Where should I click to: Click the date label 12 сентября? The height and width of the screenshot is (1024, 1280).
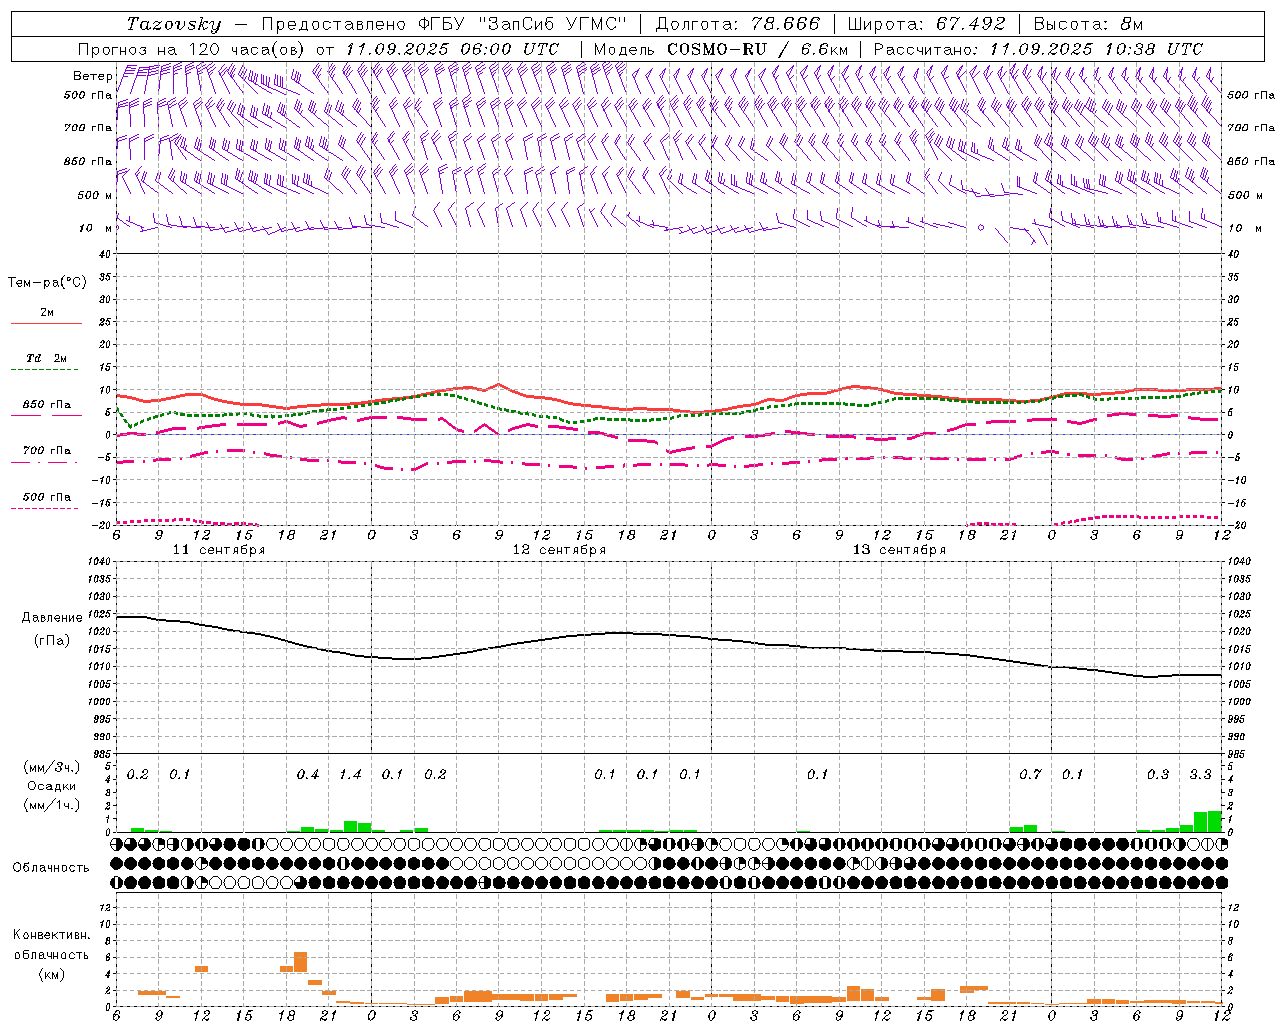[x=559, y=549]
